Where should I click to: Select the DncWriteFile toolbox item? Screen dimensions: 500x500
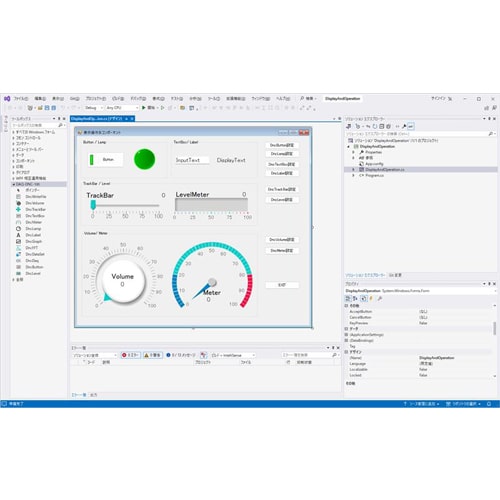pos(36,197)
